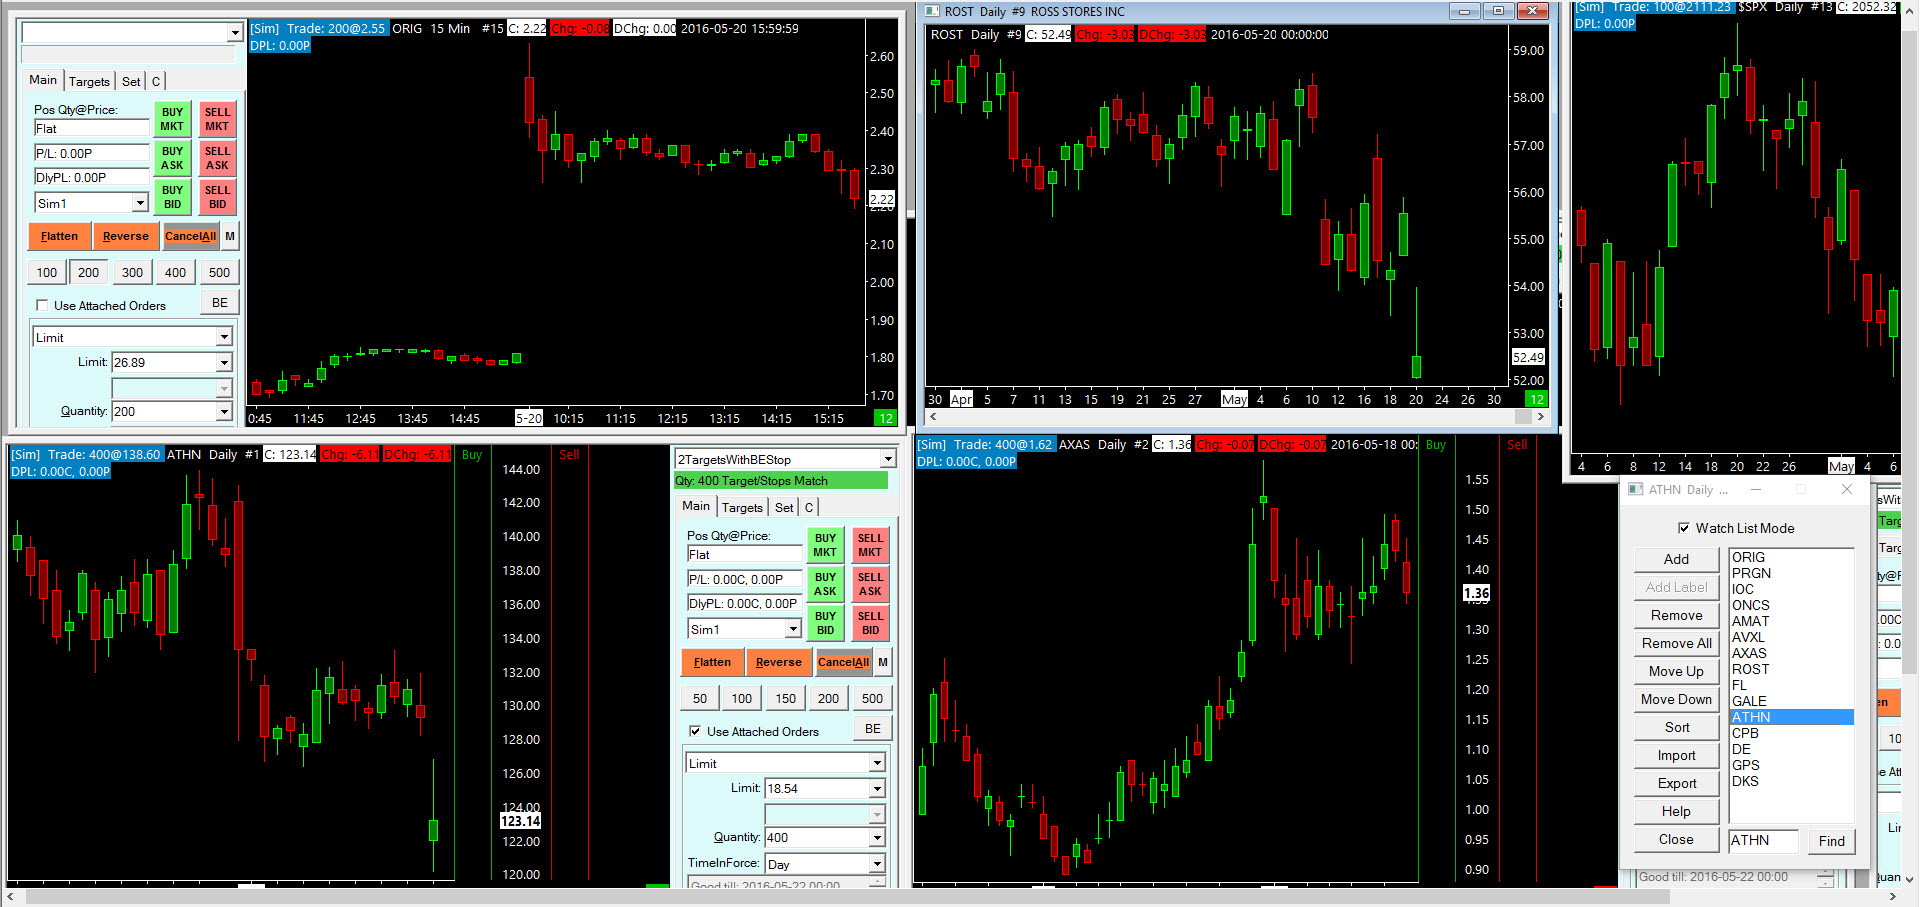Toggle BE in the ATHN trade panel

873,729
